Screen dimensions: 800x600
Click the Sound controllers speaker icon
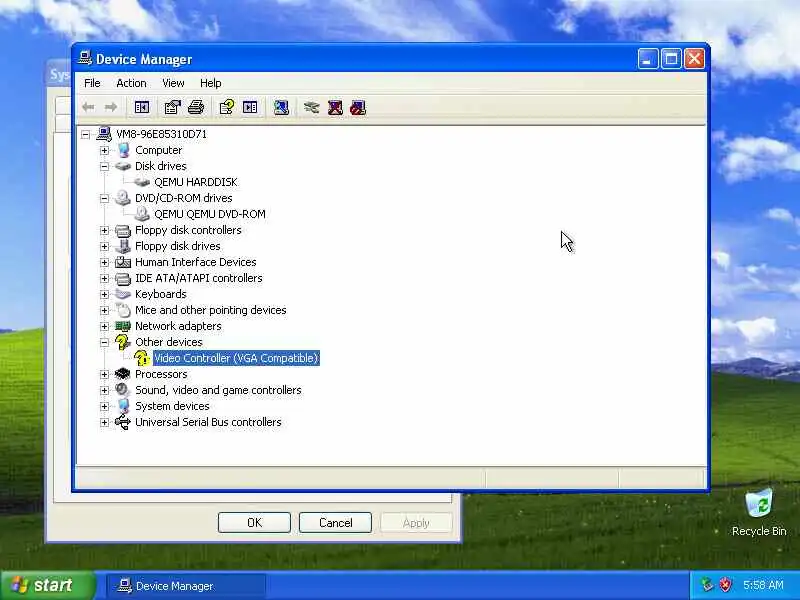click(x=123, y=390)
